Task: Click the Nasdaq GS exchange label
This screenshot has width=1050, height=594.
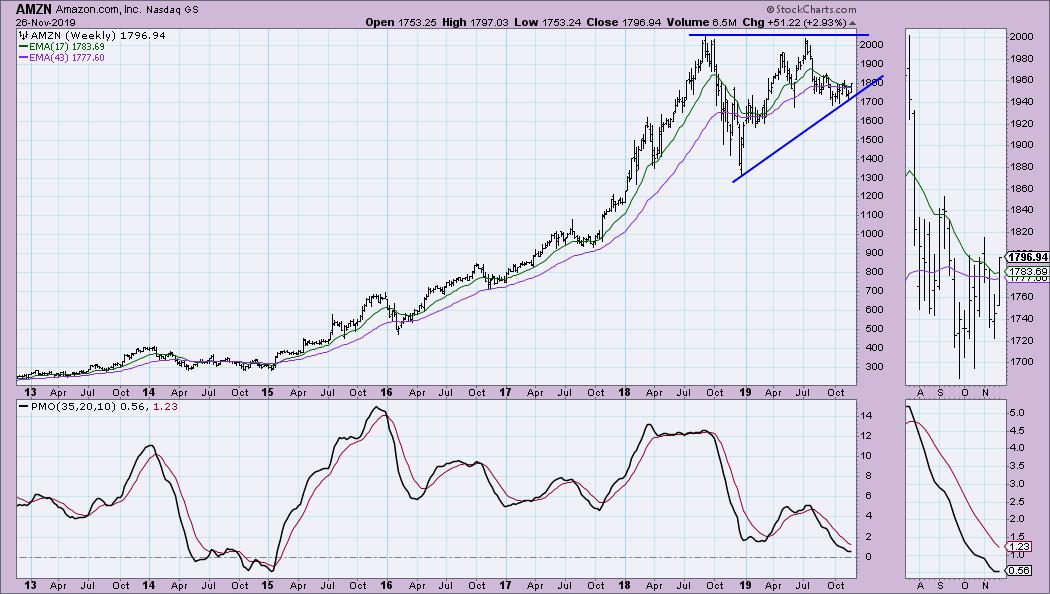Action: tap(172, 10)
